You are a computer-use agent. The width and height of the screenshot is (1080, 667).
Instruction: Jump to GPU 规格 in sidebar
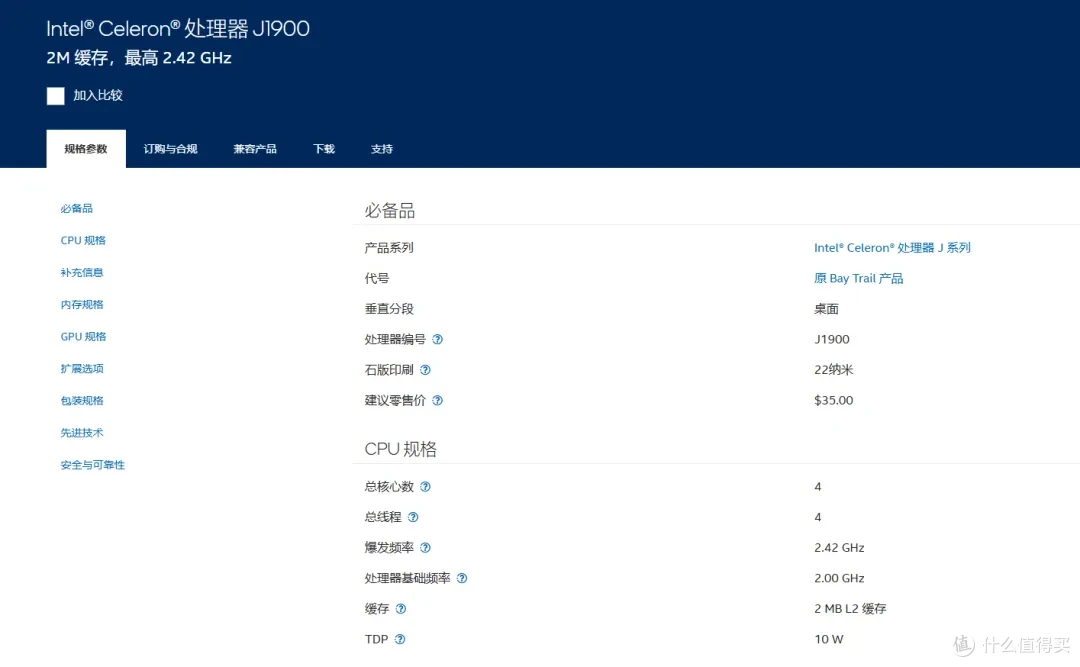(83, 336)
